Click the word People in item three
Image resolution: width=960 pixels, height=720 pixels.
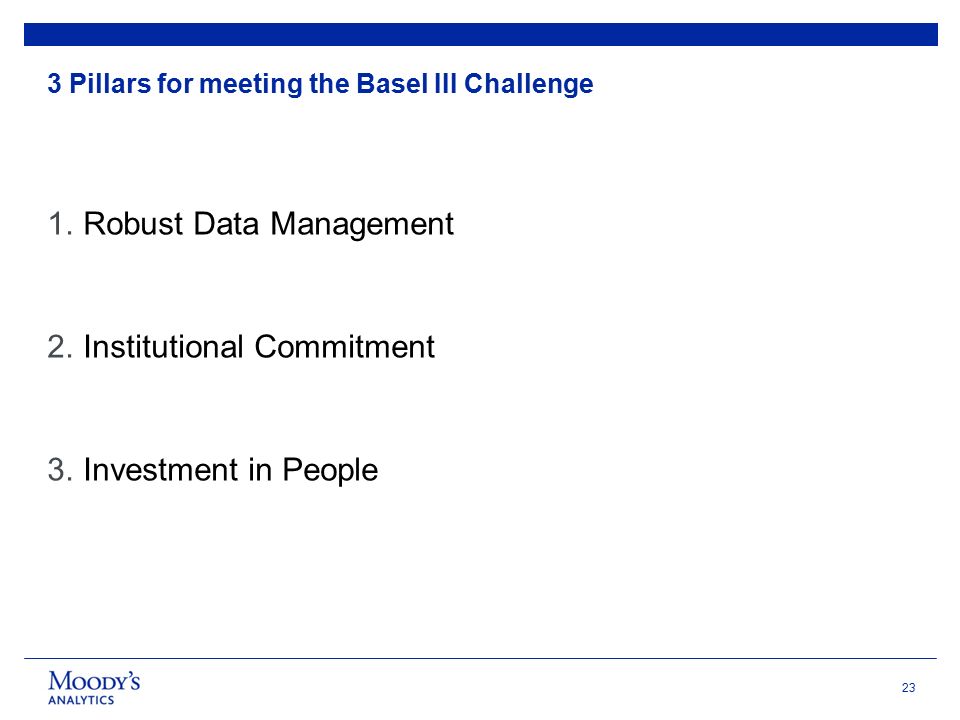click(329, 471)
